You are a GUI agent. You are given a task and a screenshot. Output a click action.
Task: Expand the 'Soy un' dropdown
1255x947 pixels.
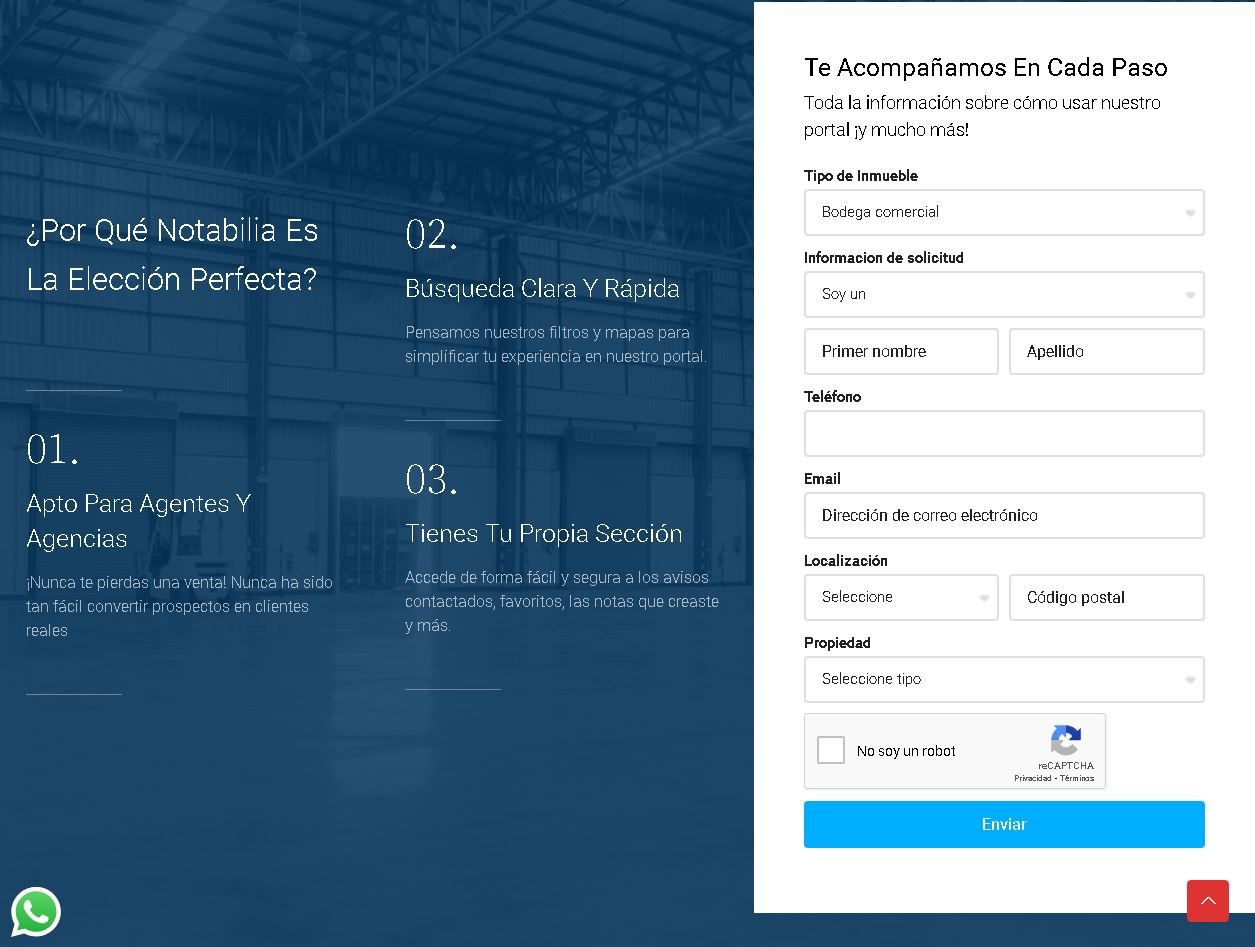pos(1004,294)
